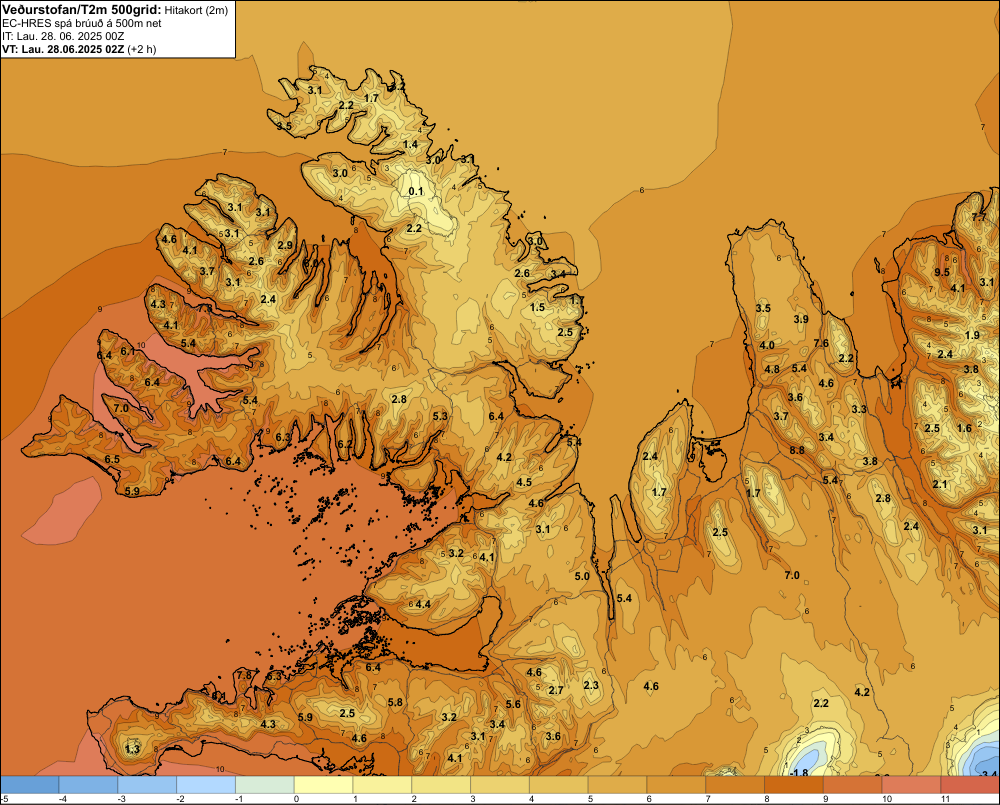Select the legend swatch between 4 and 5
1000x805 pixels.
(x=559, y=785)
